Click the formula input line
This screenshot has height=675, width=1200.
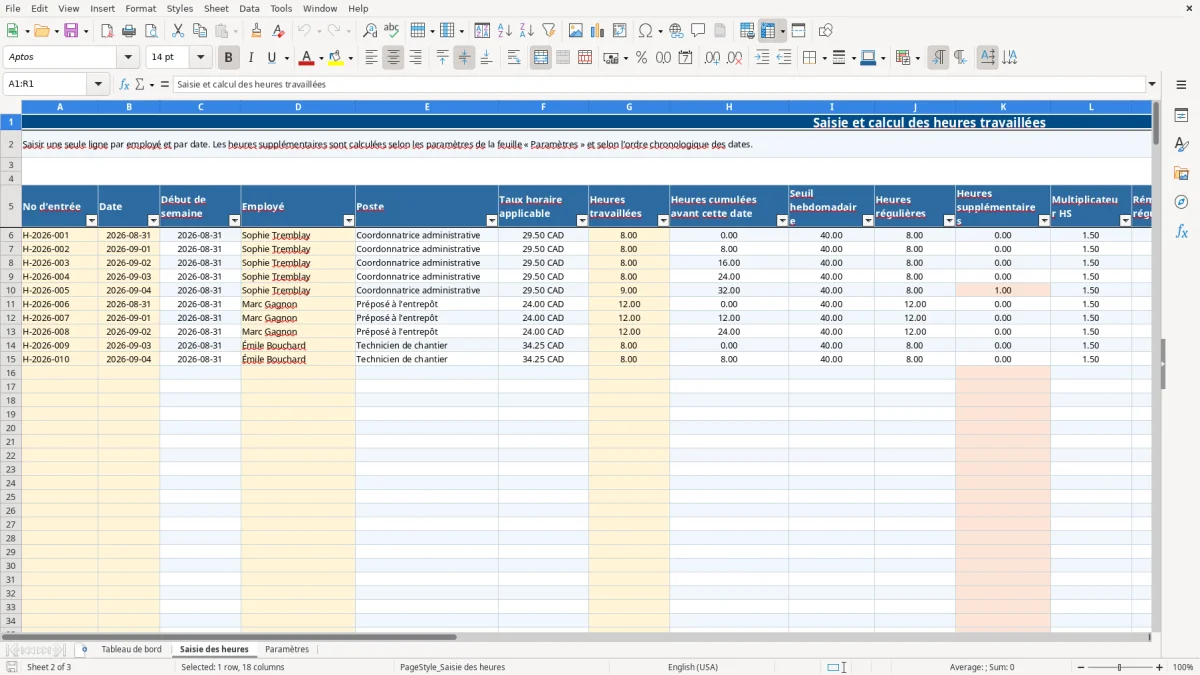[x=659, y=84]
